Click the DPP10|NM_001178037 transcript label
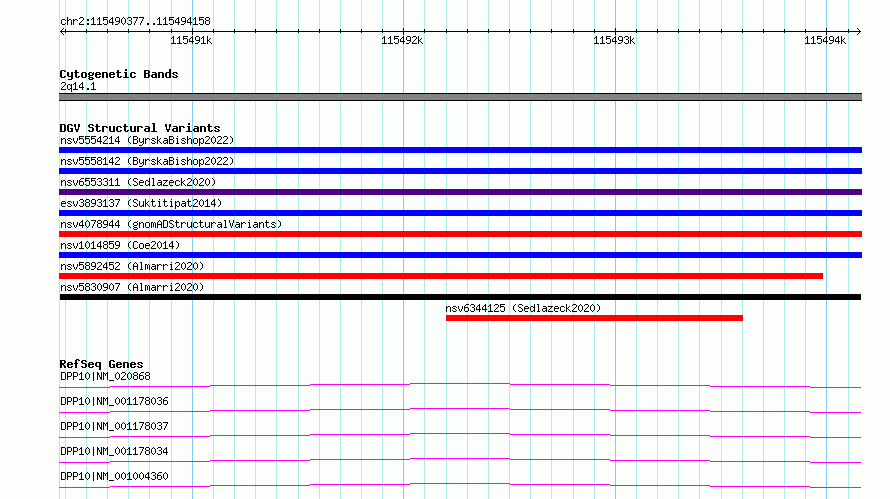Image resolution: width=890 pixels, height=499 pixels. (x=114, y=426)
